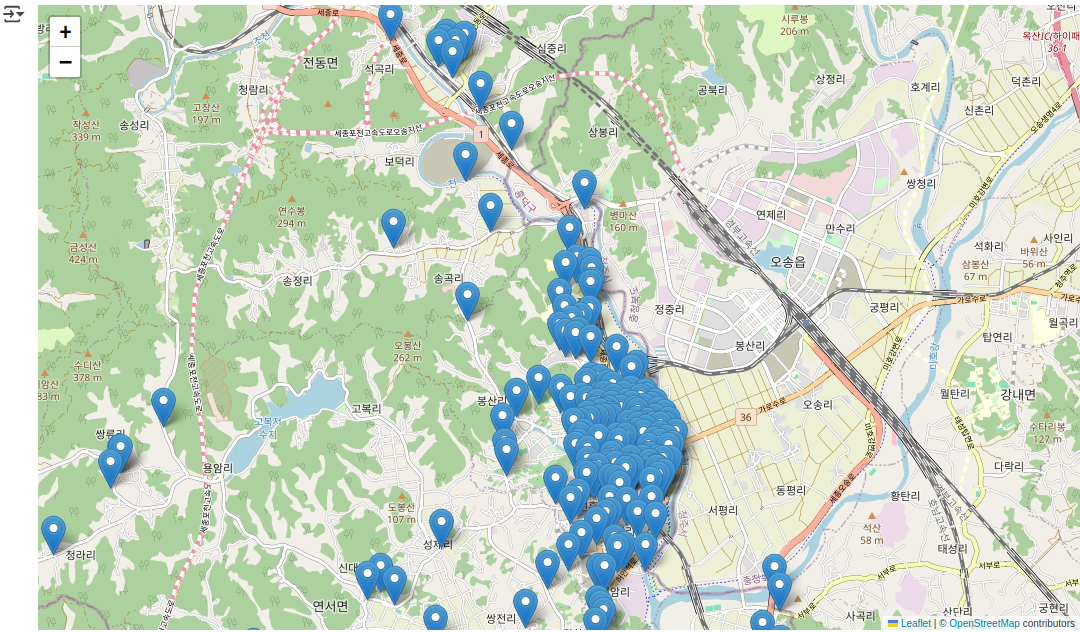Screen dimensions: 1080x632
Task: Select the marker right of the 봉산리 label
Action: (516, 394)
